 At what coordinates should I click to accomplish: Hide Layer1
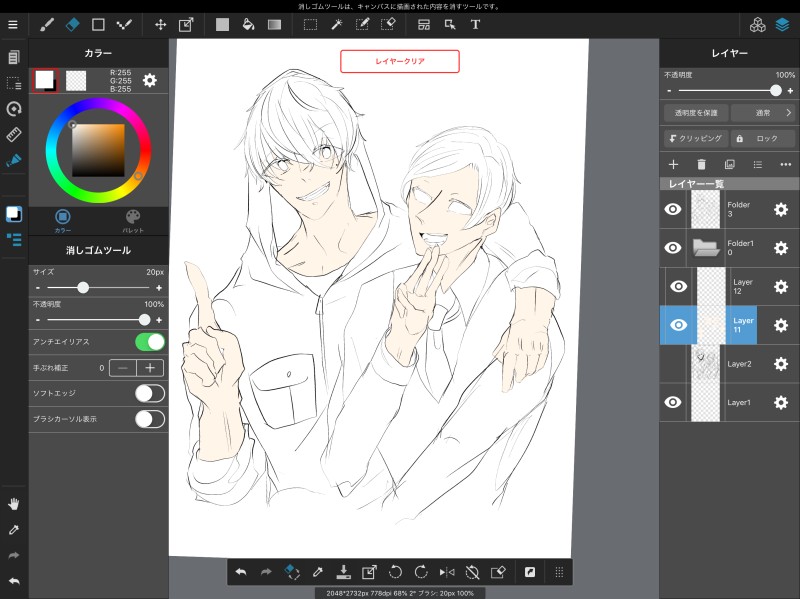[x=673, y=402]
